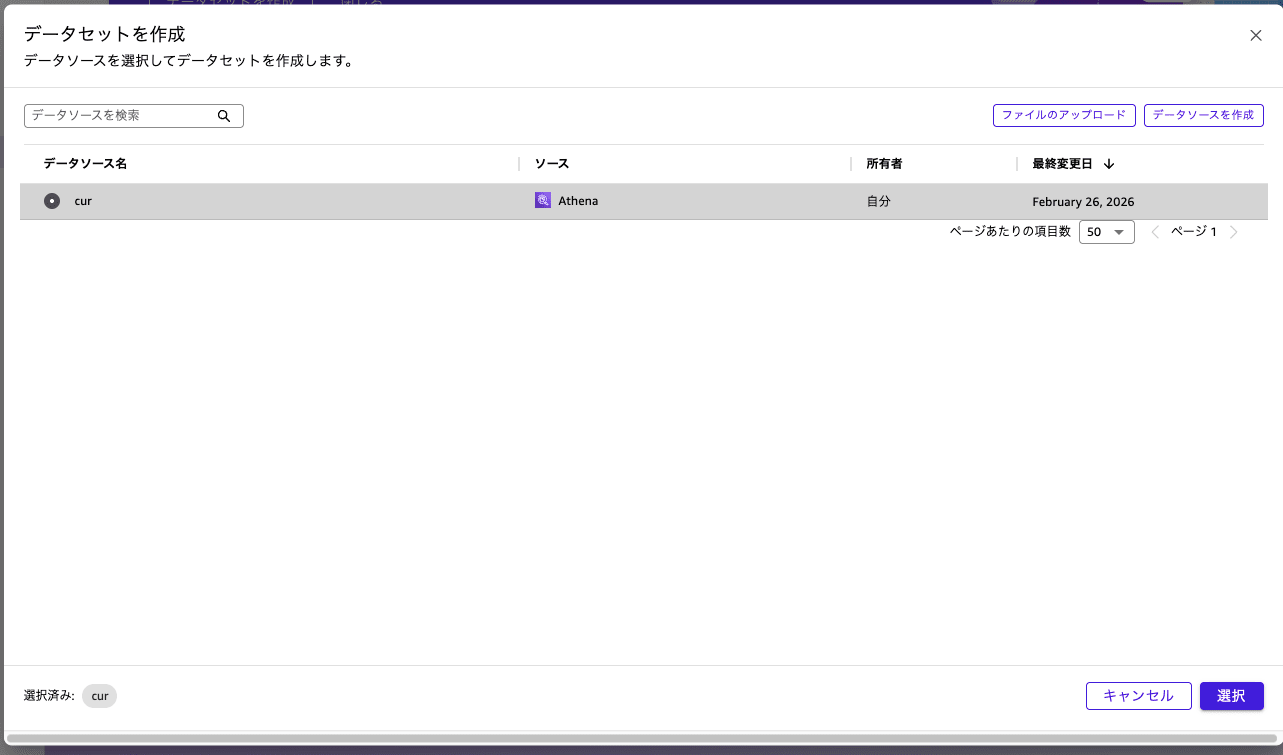Click ページ 1 in the pagination area
Screen dimensions: 1283x755
(x=1195, y=231)
